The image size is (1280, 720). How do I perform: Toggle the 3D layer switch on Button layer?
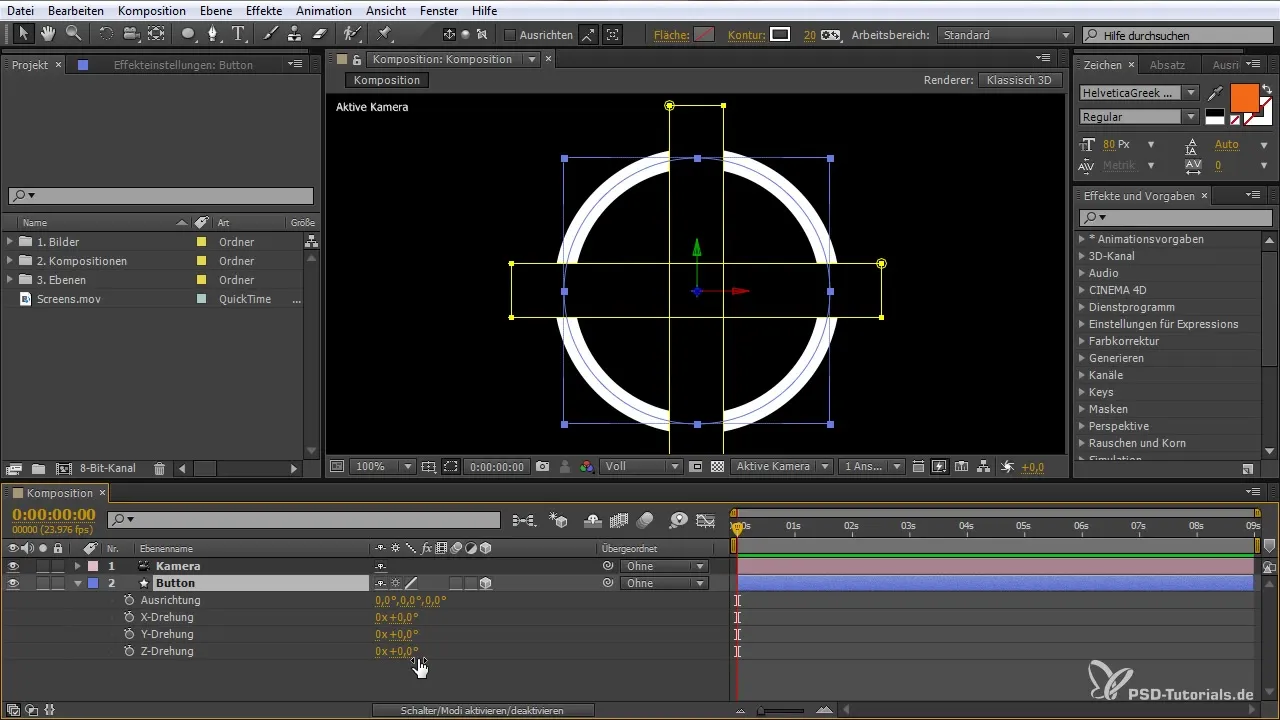[x=486, y=583]
